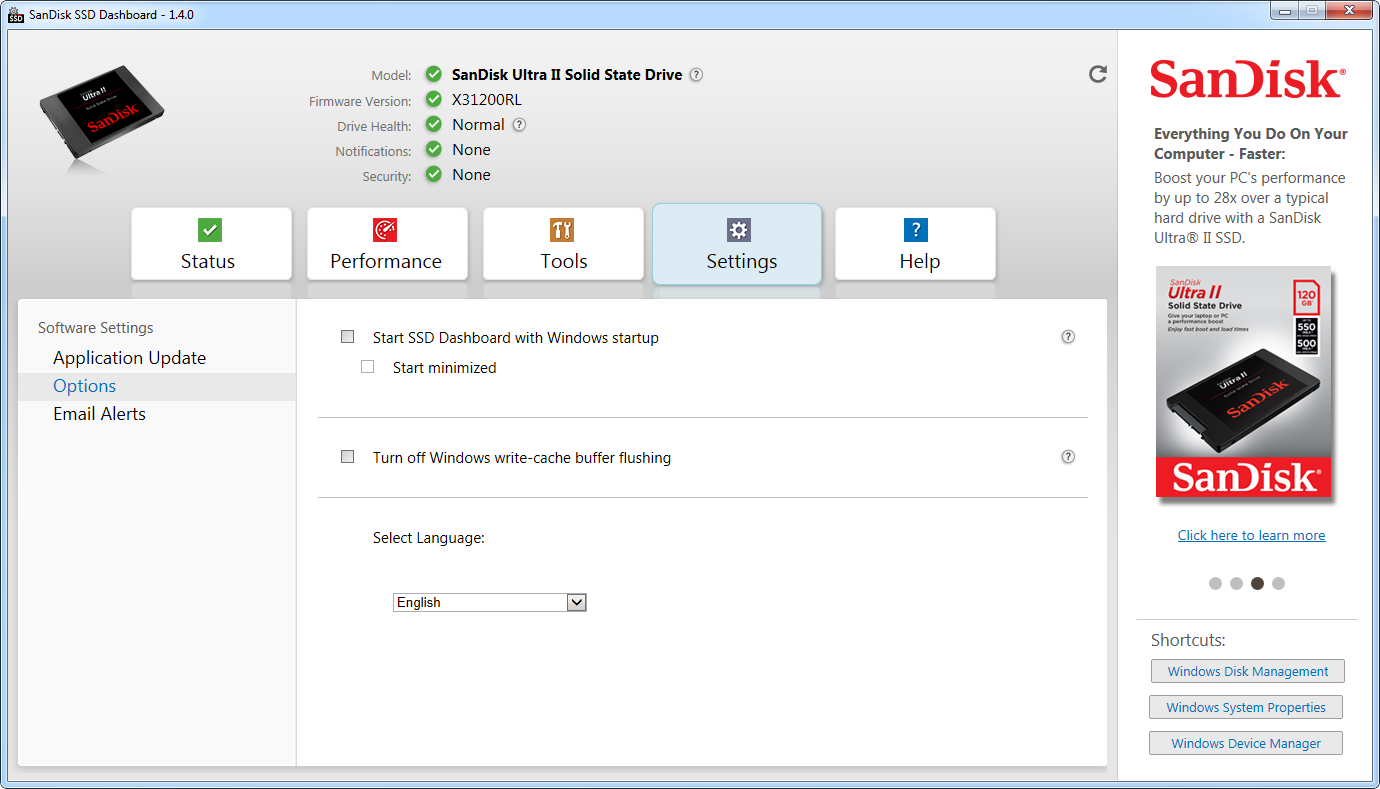
Task: Click the green check icon beside Security
Action: click(433, 174)
